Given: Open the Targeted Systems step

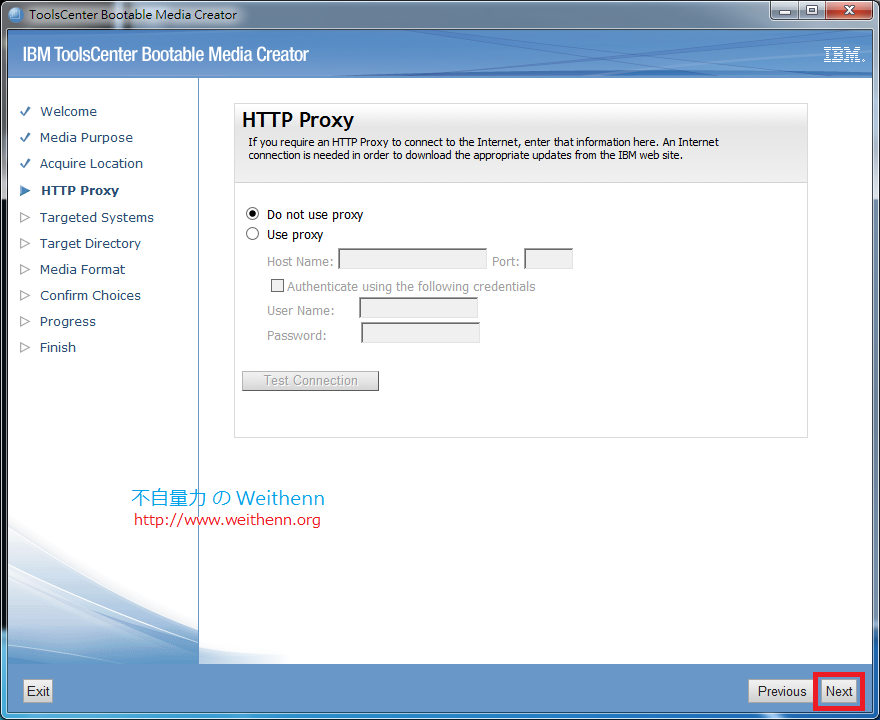Looking at the screenshot, I should point(97,217).
